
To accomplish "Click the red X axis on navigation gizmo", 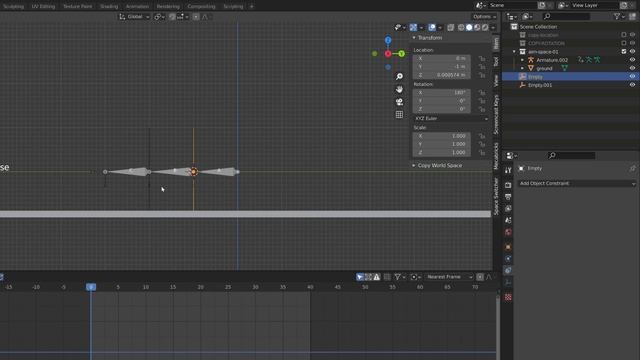I will (x=388, y=53).
